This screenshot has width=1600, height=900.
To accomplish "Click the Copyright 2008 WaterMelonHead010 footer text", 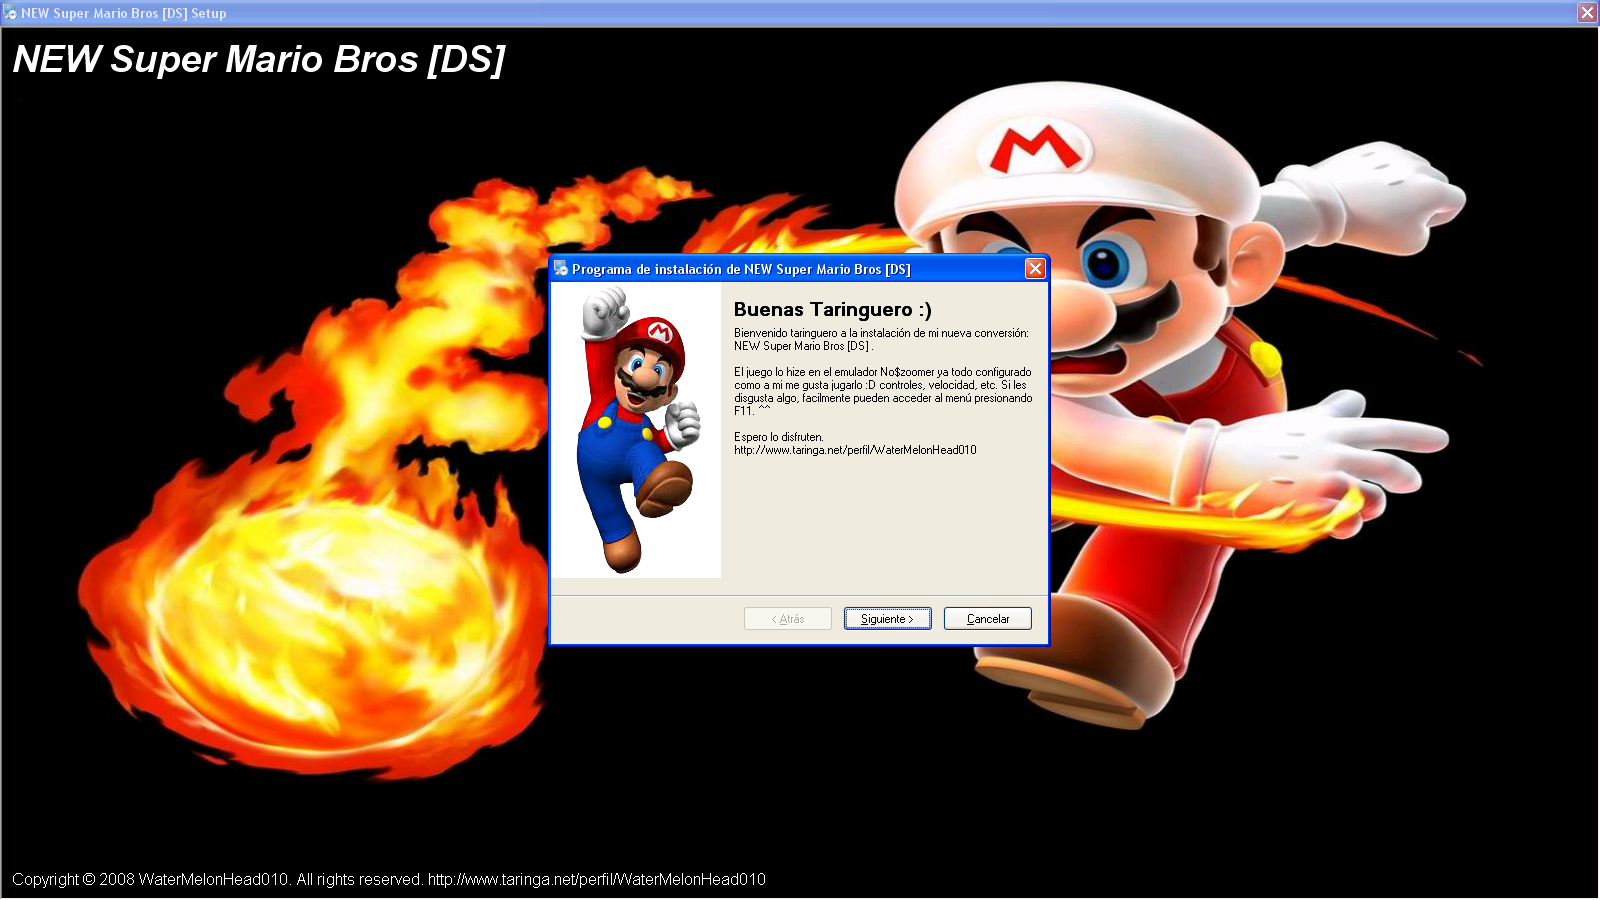I will 389,880.
